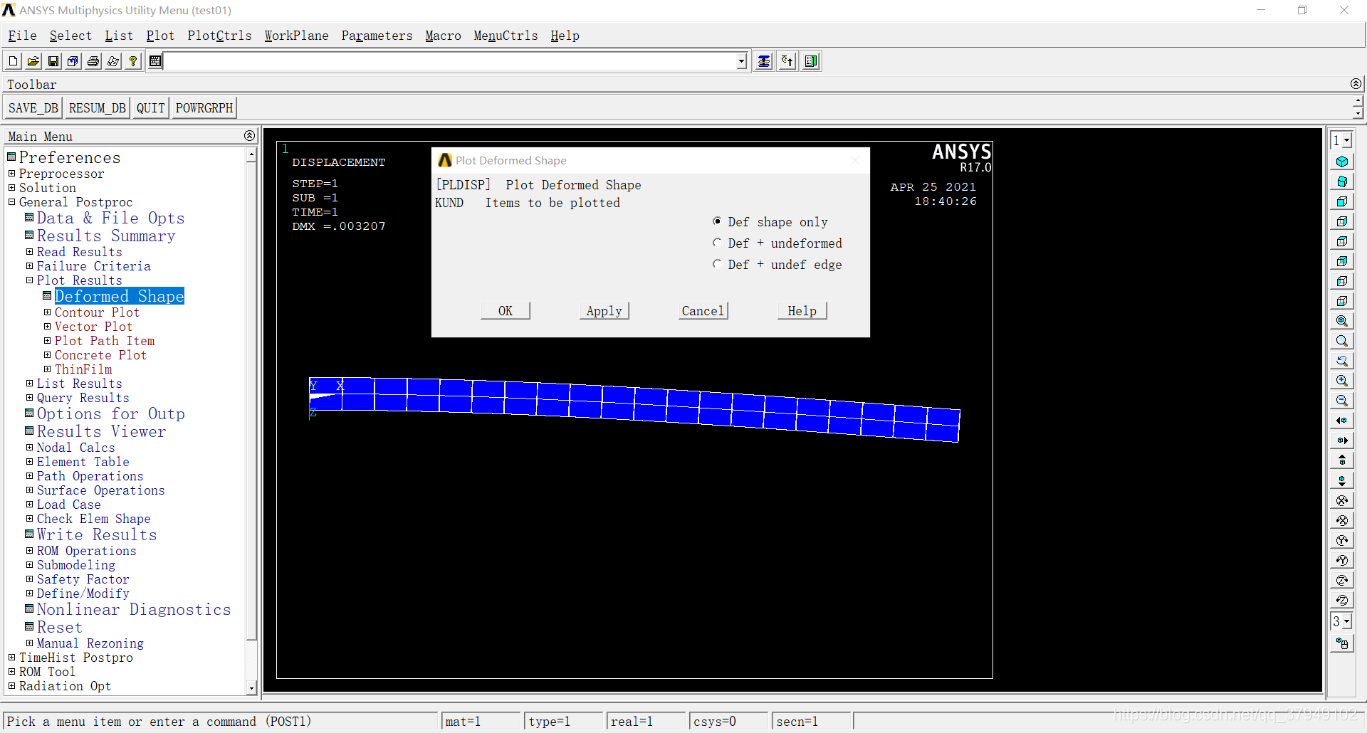Click the Print icon in top toolbar

coord(93,62)
